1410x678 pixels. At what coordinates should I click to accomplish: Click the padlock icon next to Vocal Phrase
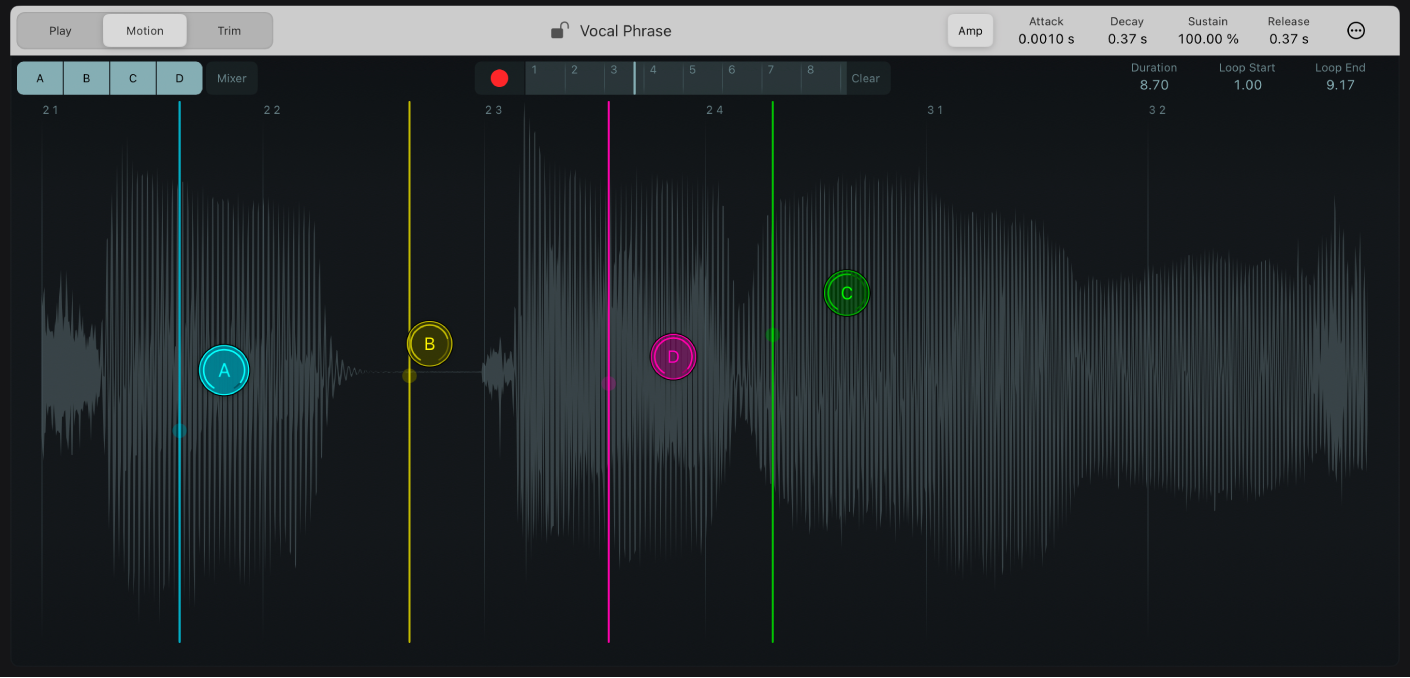click(x=561, y=30)
